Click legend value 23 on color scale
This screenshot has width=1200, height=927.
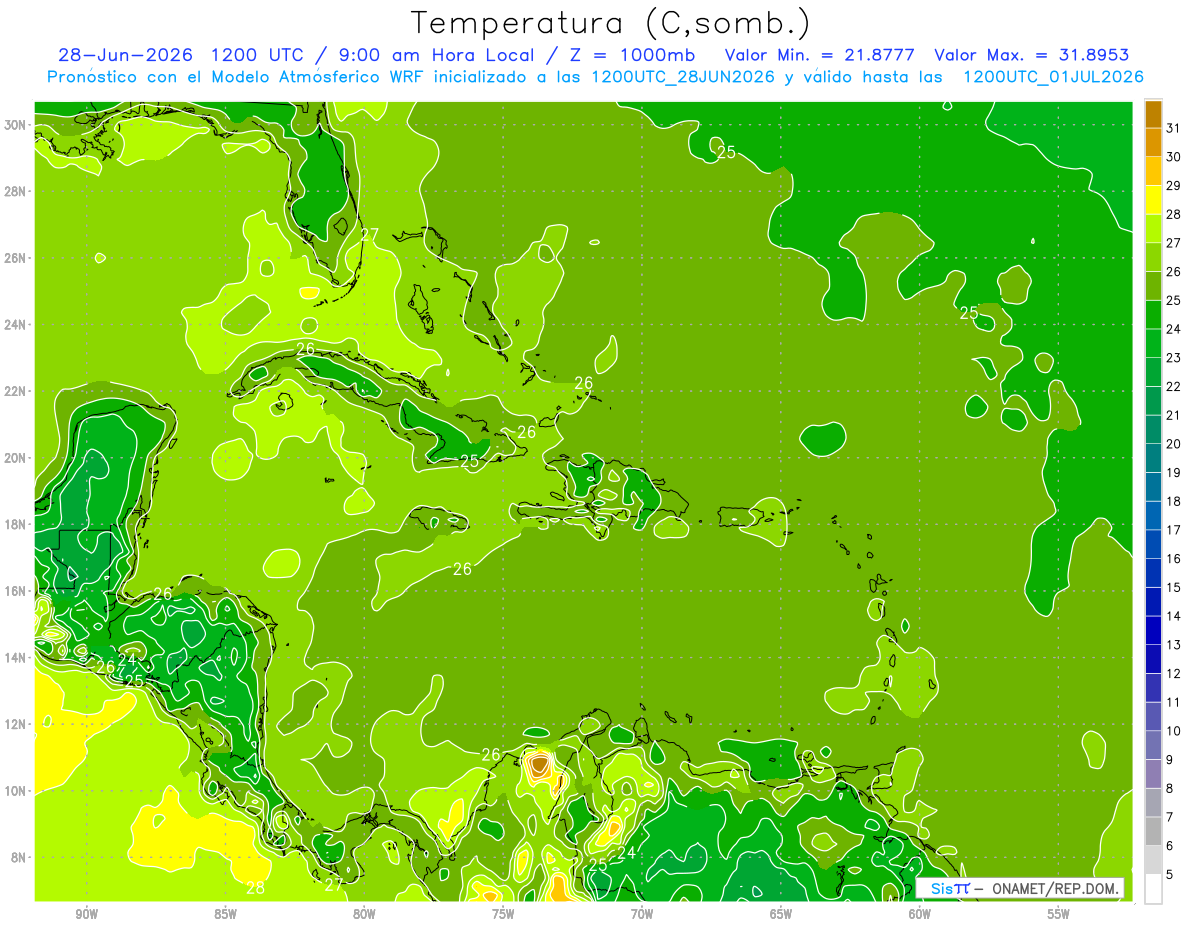pyautogui.click(x=1174, y=357)
